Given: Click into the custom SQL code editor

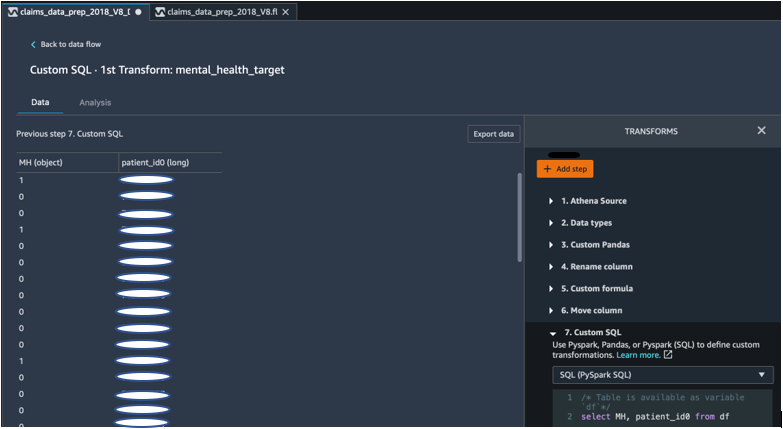Looking at the screenshot, I should click(663, 407).
